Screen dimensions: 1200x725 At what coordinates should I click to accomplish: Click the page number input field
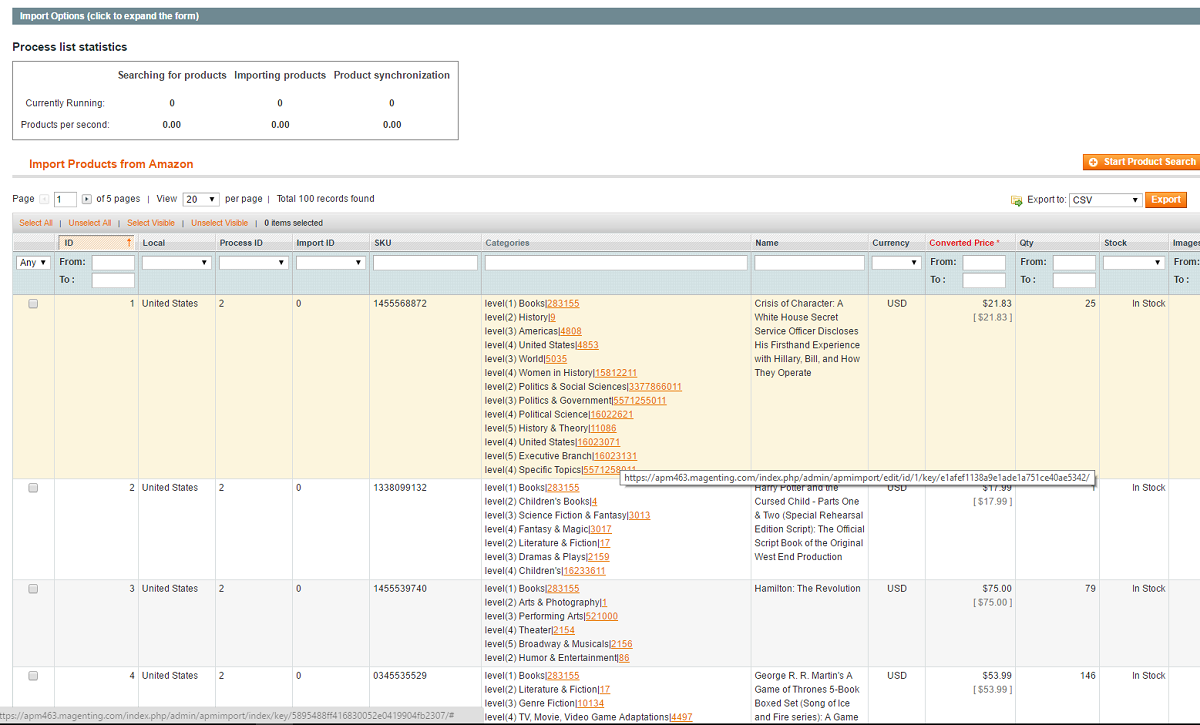coord(66,200)
